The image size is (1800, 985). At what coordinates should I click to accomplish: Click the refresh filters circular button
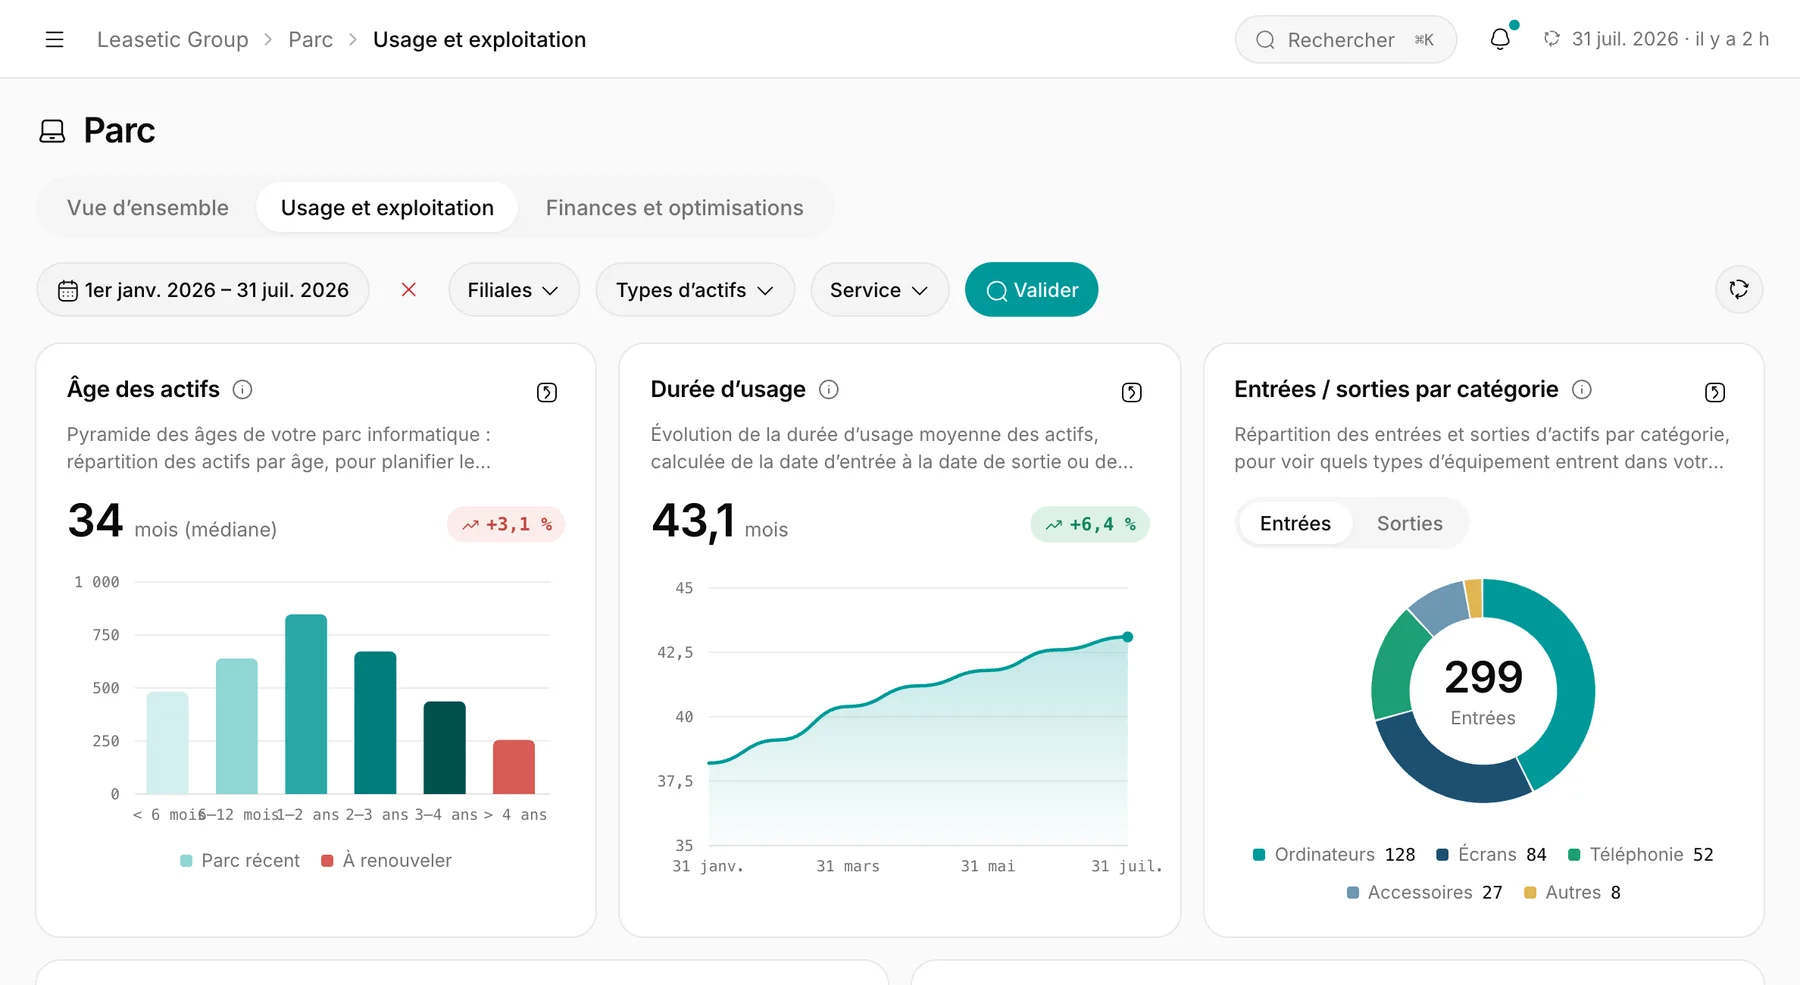(1739, 289)
